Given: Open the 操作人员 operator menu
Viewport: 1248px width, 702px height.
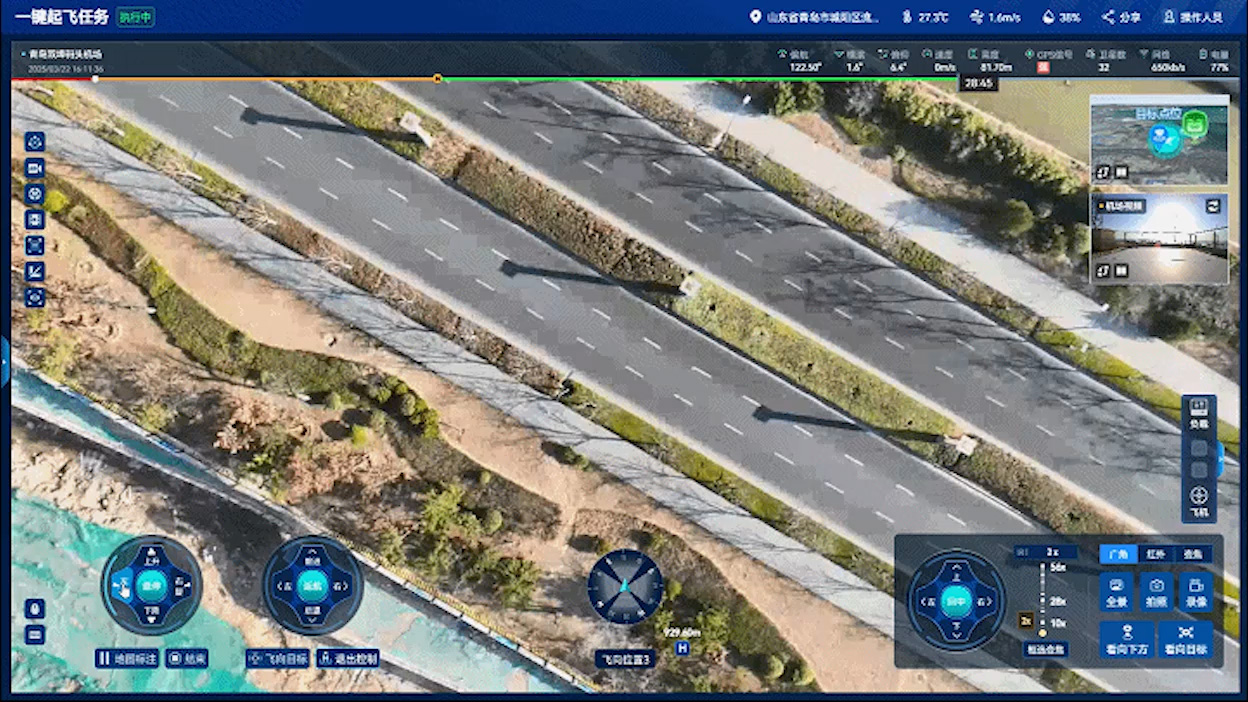Looking at the screenshot, I should click(1193, 17).
